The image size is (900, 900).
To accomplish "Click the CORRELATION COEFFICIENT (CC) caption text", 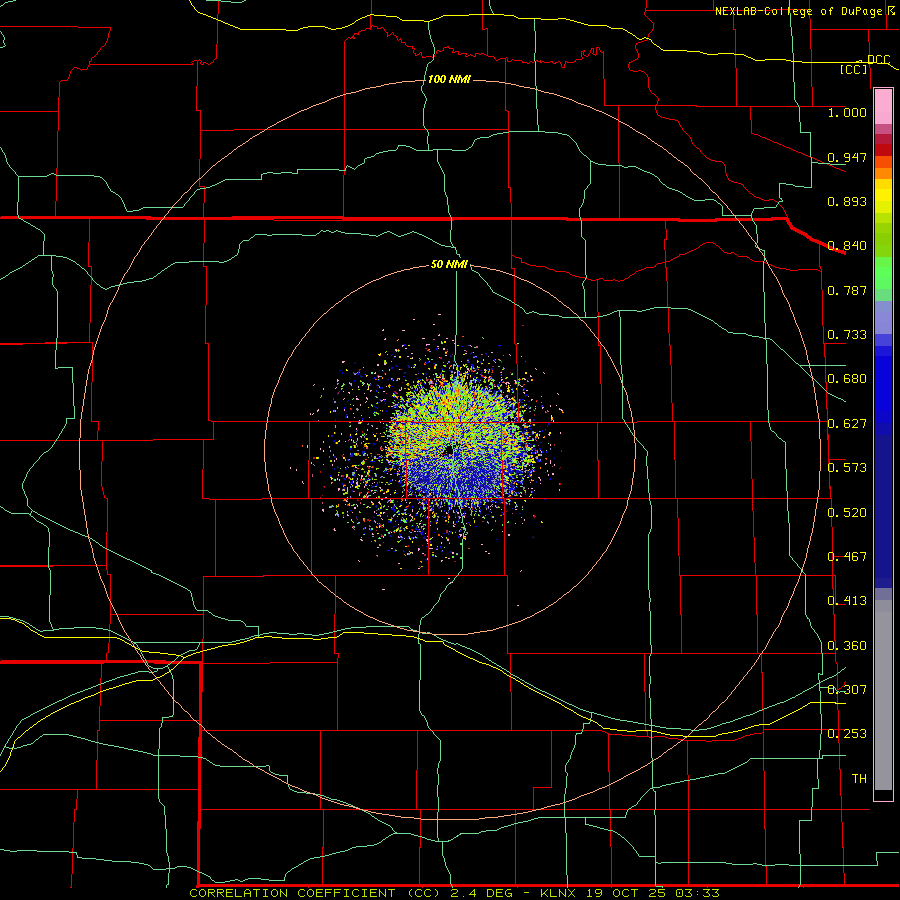I will point(315,893).
